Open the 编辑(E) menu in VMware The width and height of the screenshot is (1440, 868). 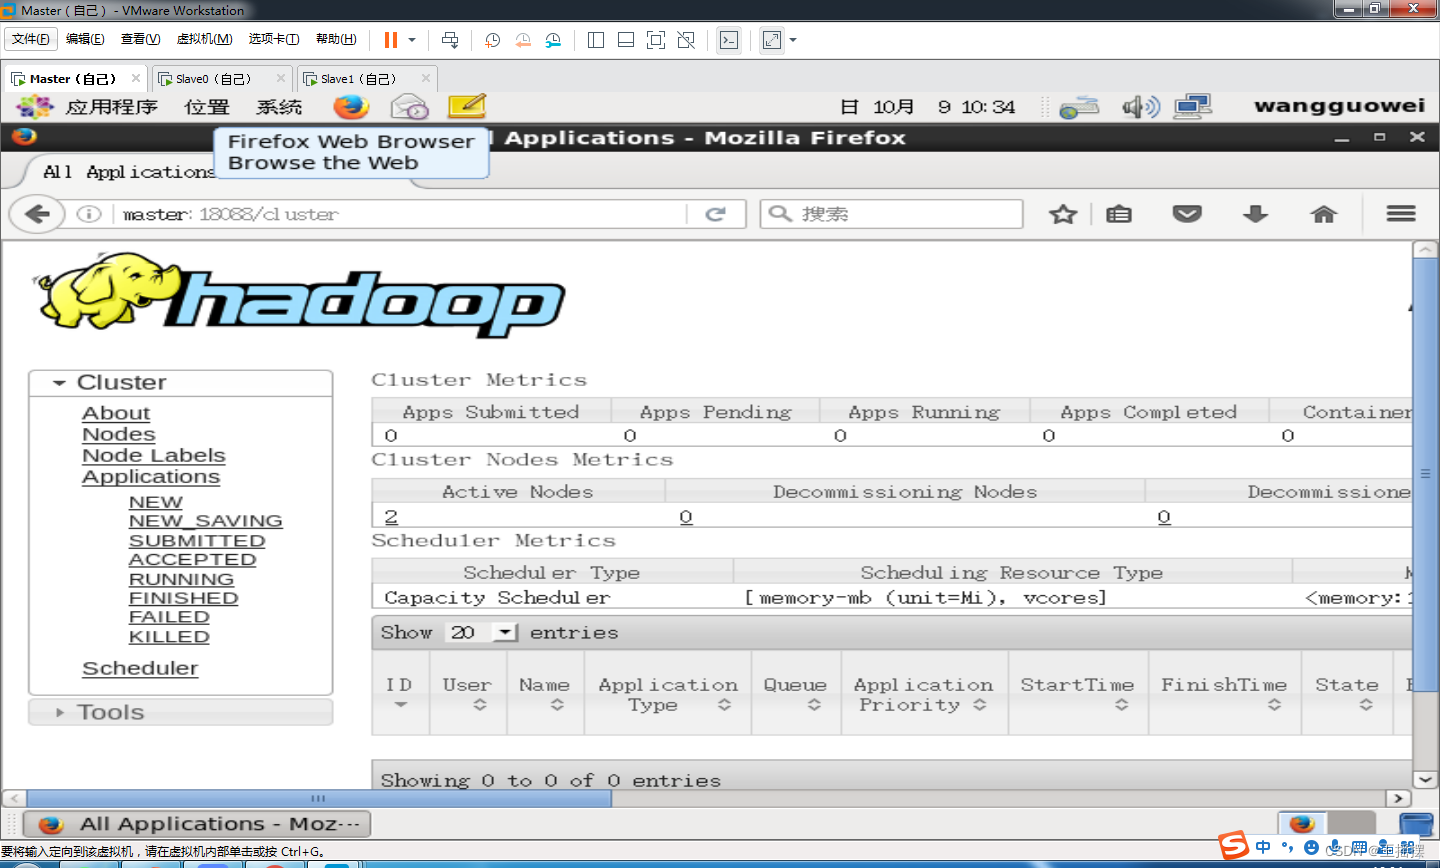[85, 39]
